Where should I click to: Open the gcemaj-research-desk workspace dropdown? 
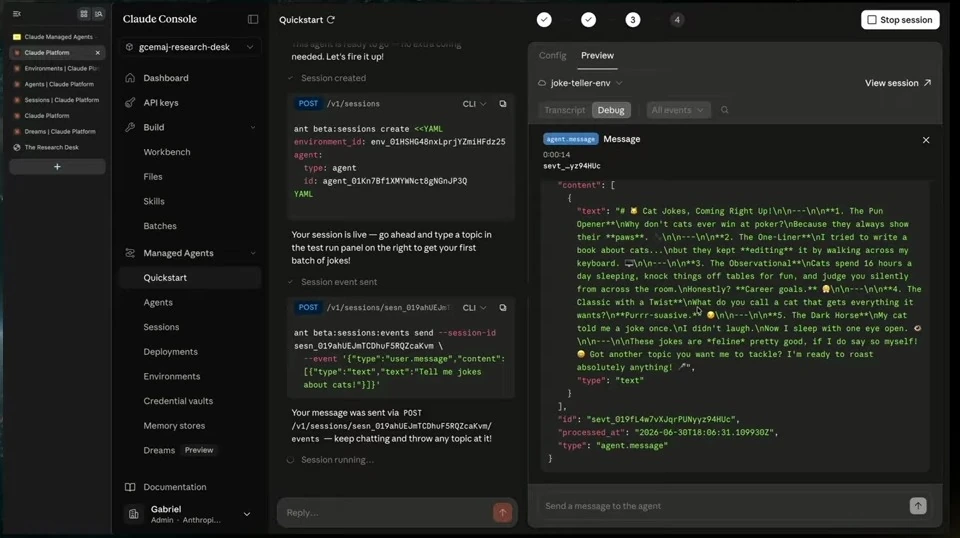click(190, 47)
